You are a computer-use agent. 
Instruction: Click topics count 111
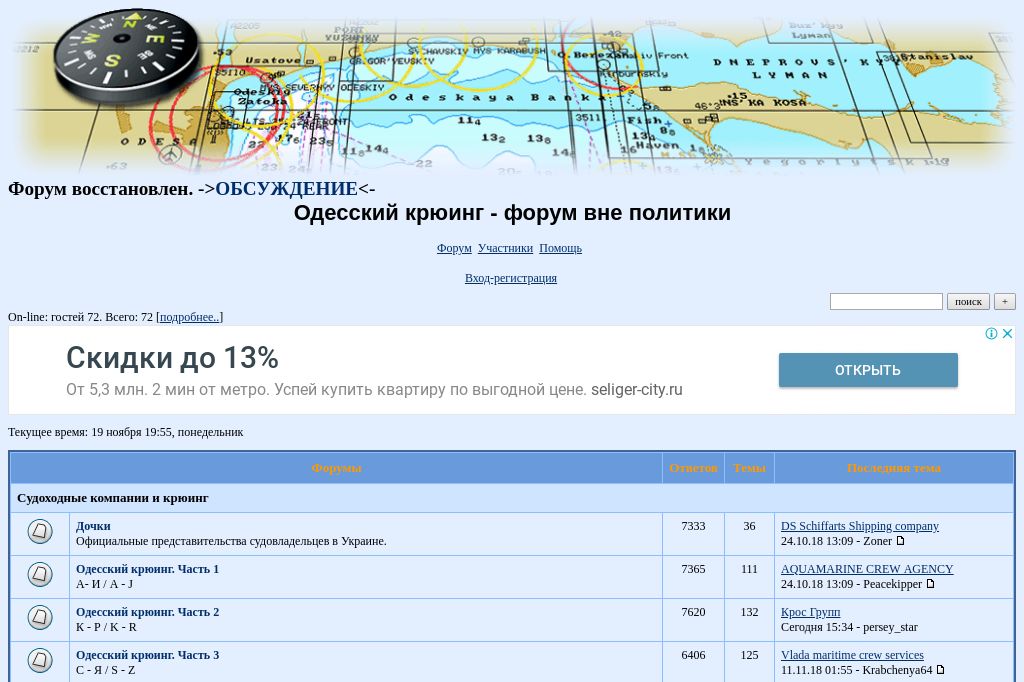coord(749,569)
